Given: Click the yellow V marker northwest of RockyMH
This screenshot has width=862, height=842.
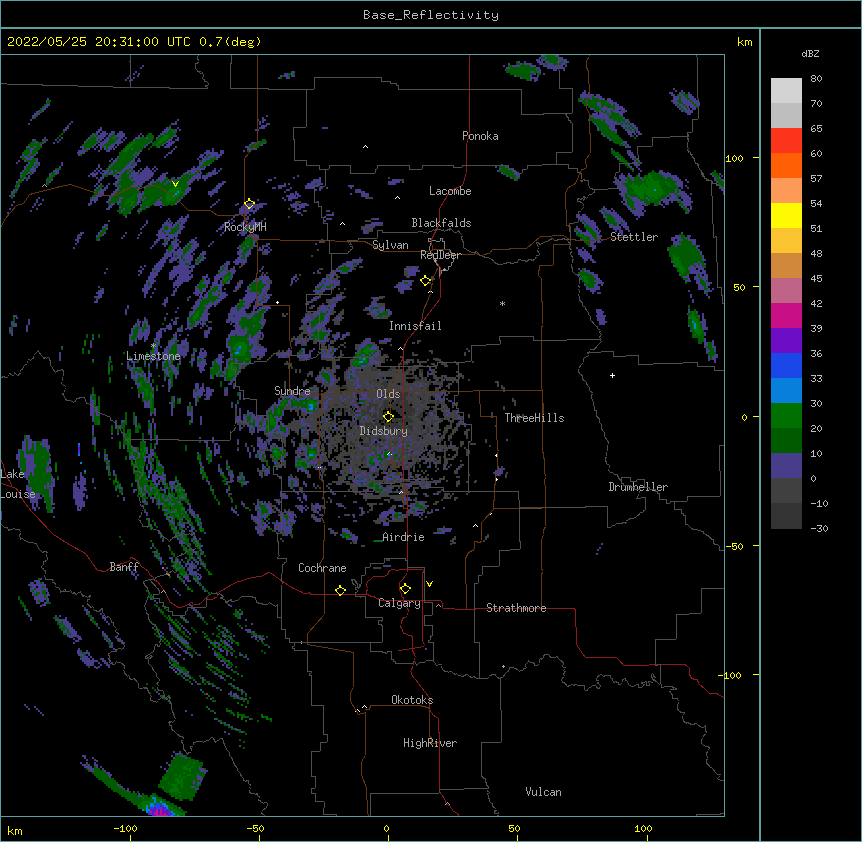Looking at the screenshot, I should 175,184.
